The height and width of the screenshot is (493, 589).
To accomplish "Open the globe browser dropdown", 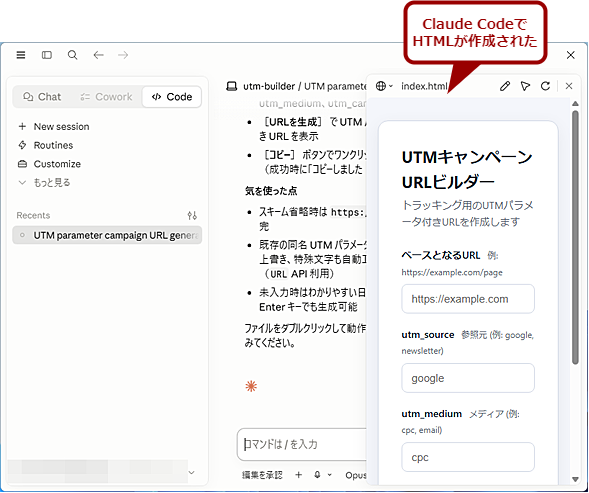I will coord(384,86).
